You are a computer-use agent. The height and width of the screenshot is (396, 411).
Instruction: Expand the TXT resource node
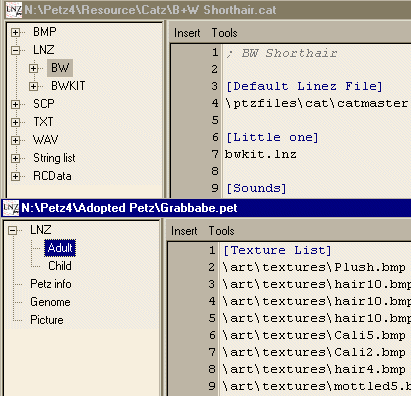pyautogui.click(x=15, y=122)
